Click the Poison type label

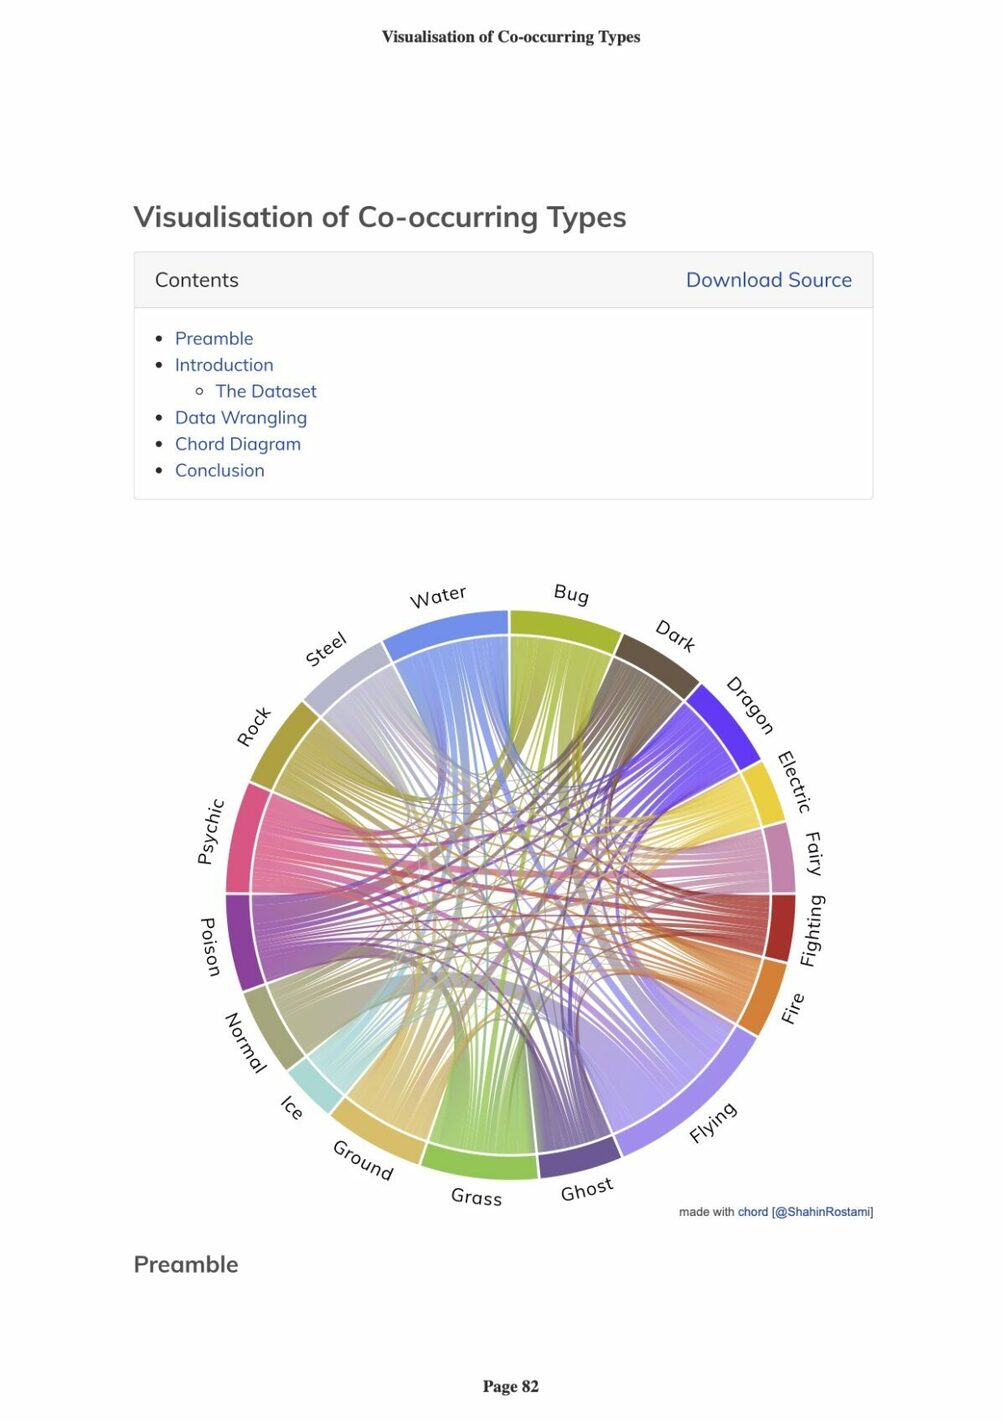(210, 946)
